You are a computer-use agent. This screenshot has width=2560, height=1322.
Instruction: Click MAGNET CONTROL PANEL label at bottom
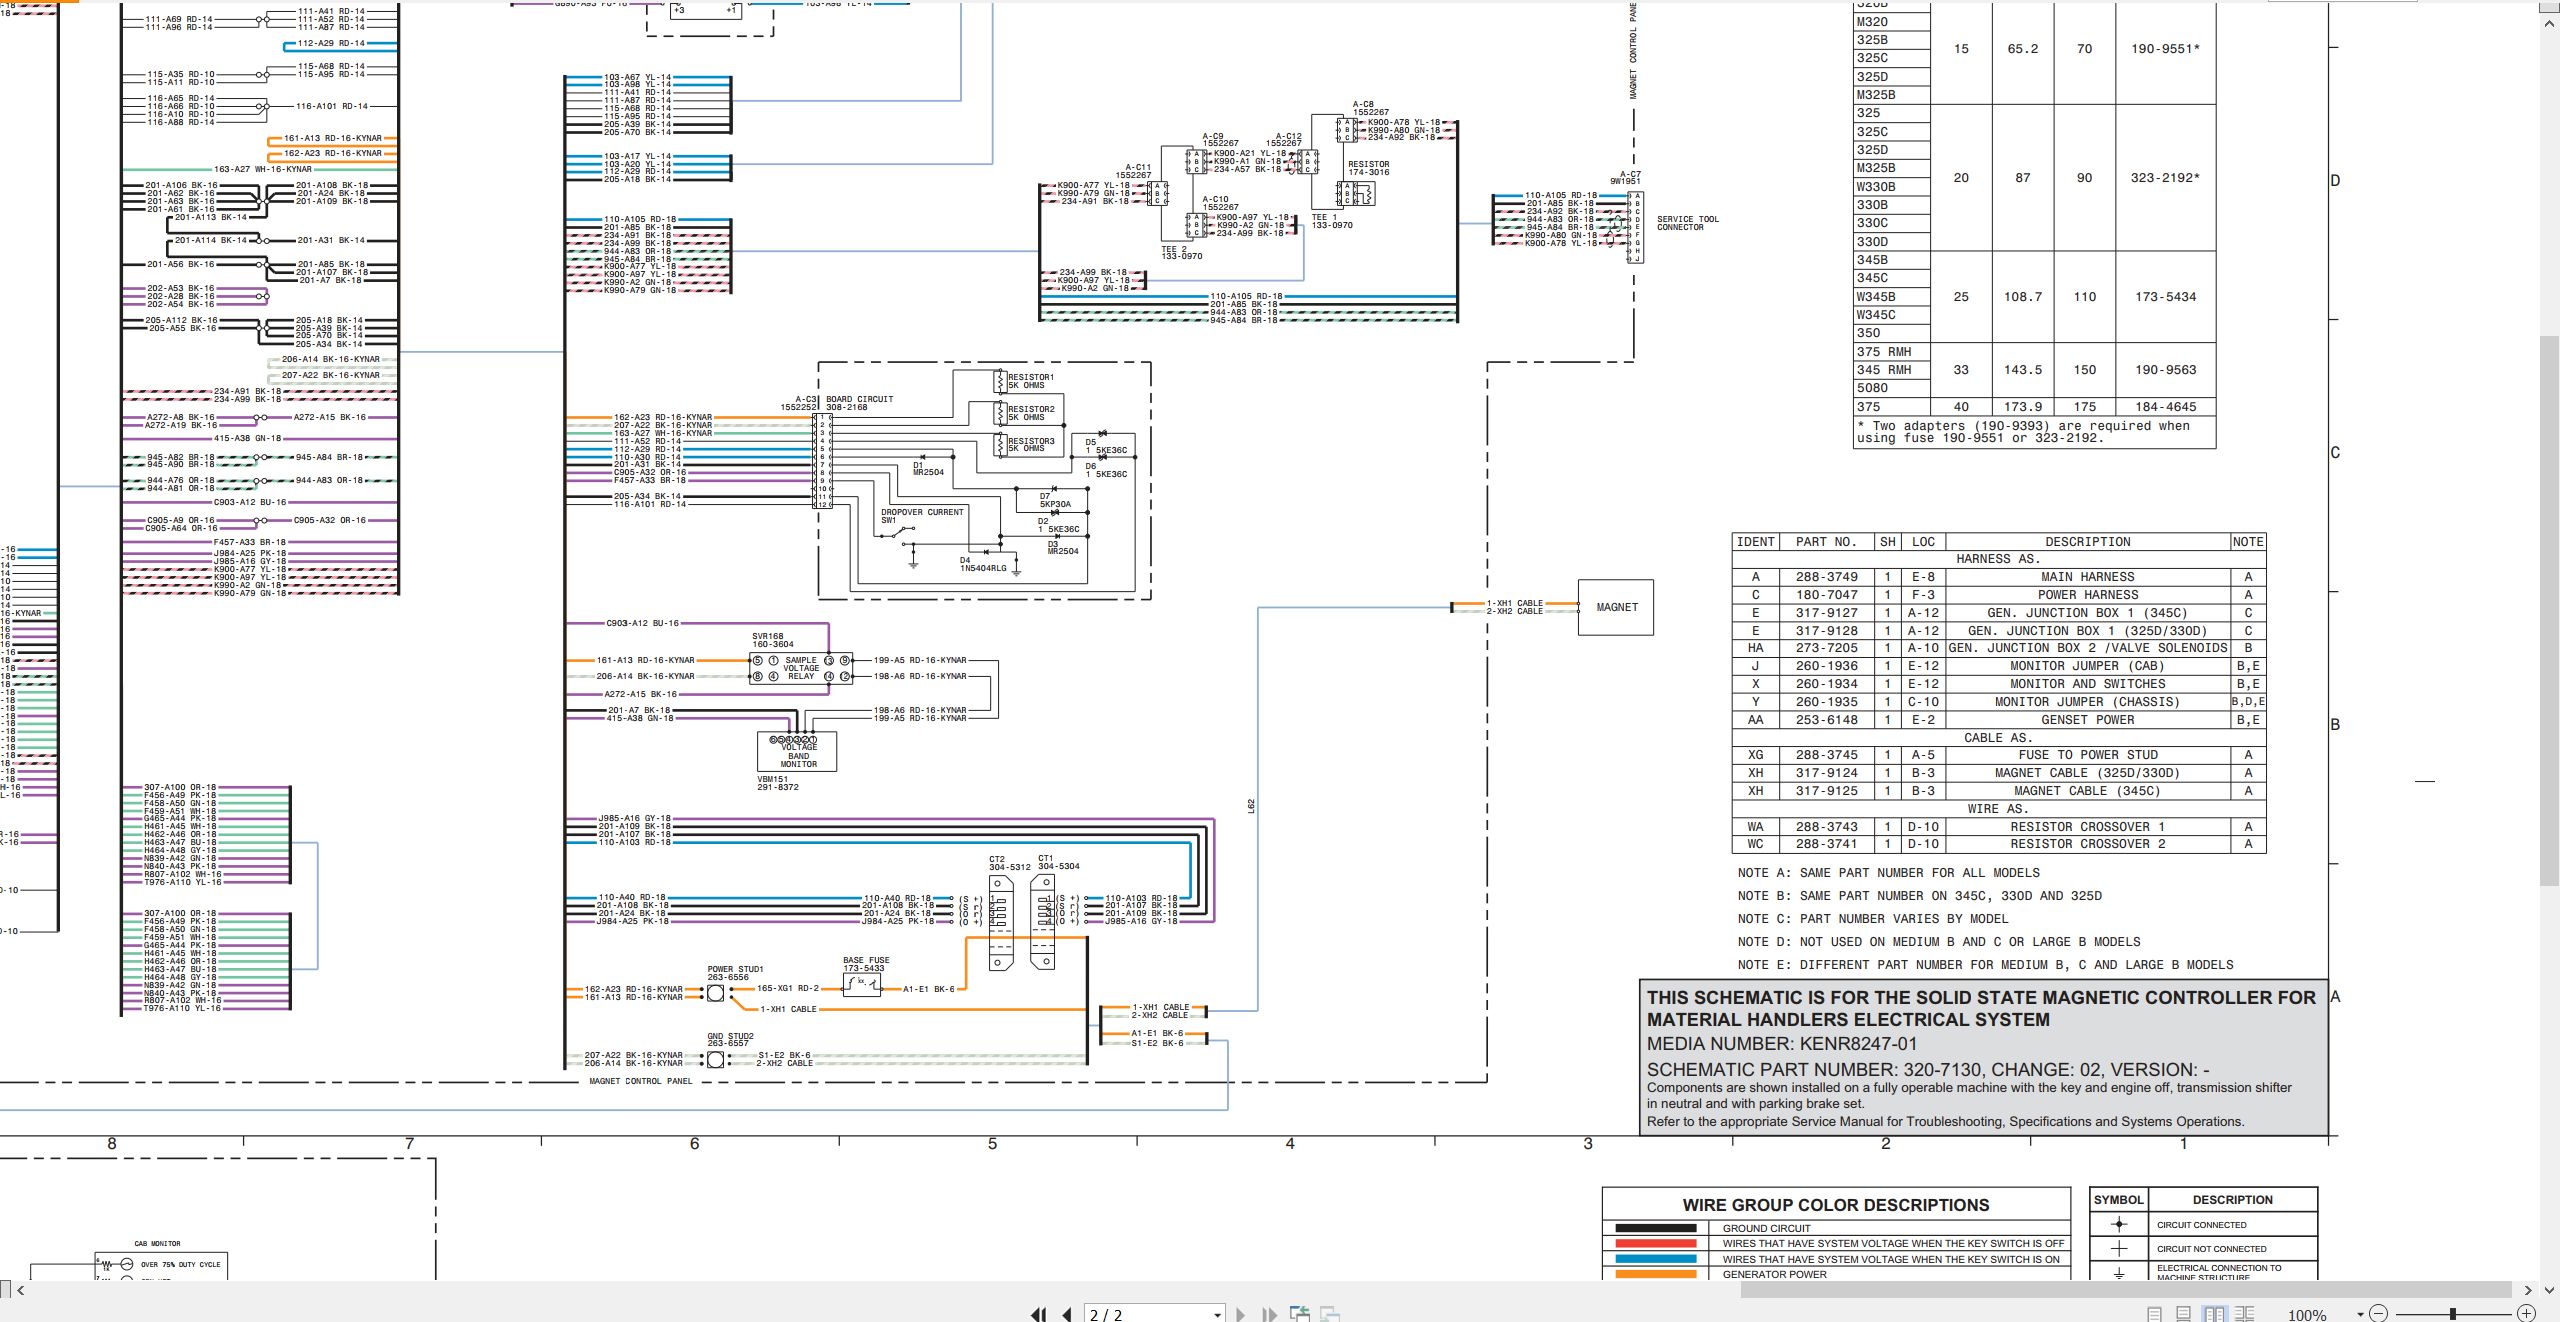click(x=640, y=1081)
